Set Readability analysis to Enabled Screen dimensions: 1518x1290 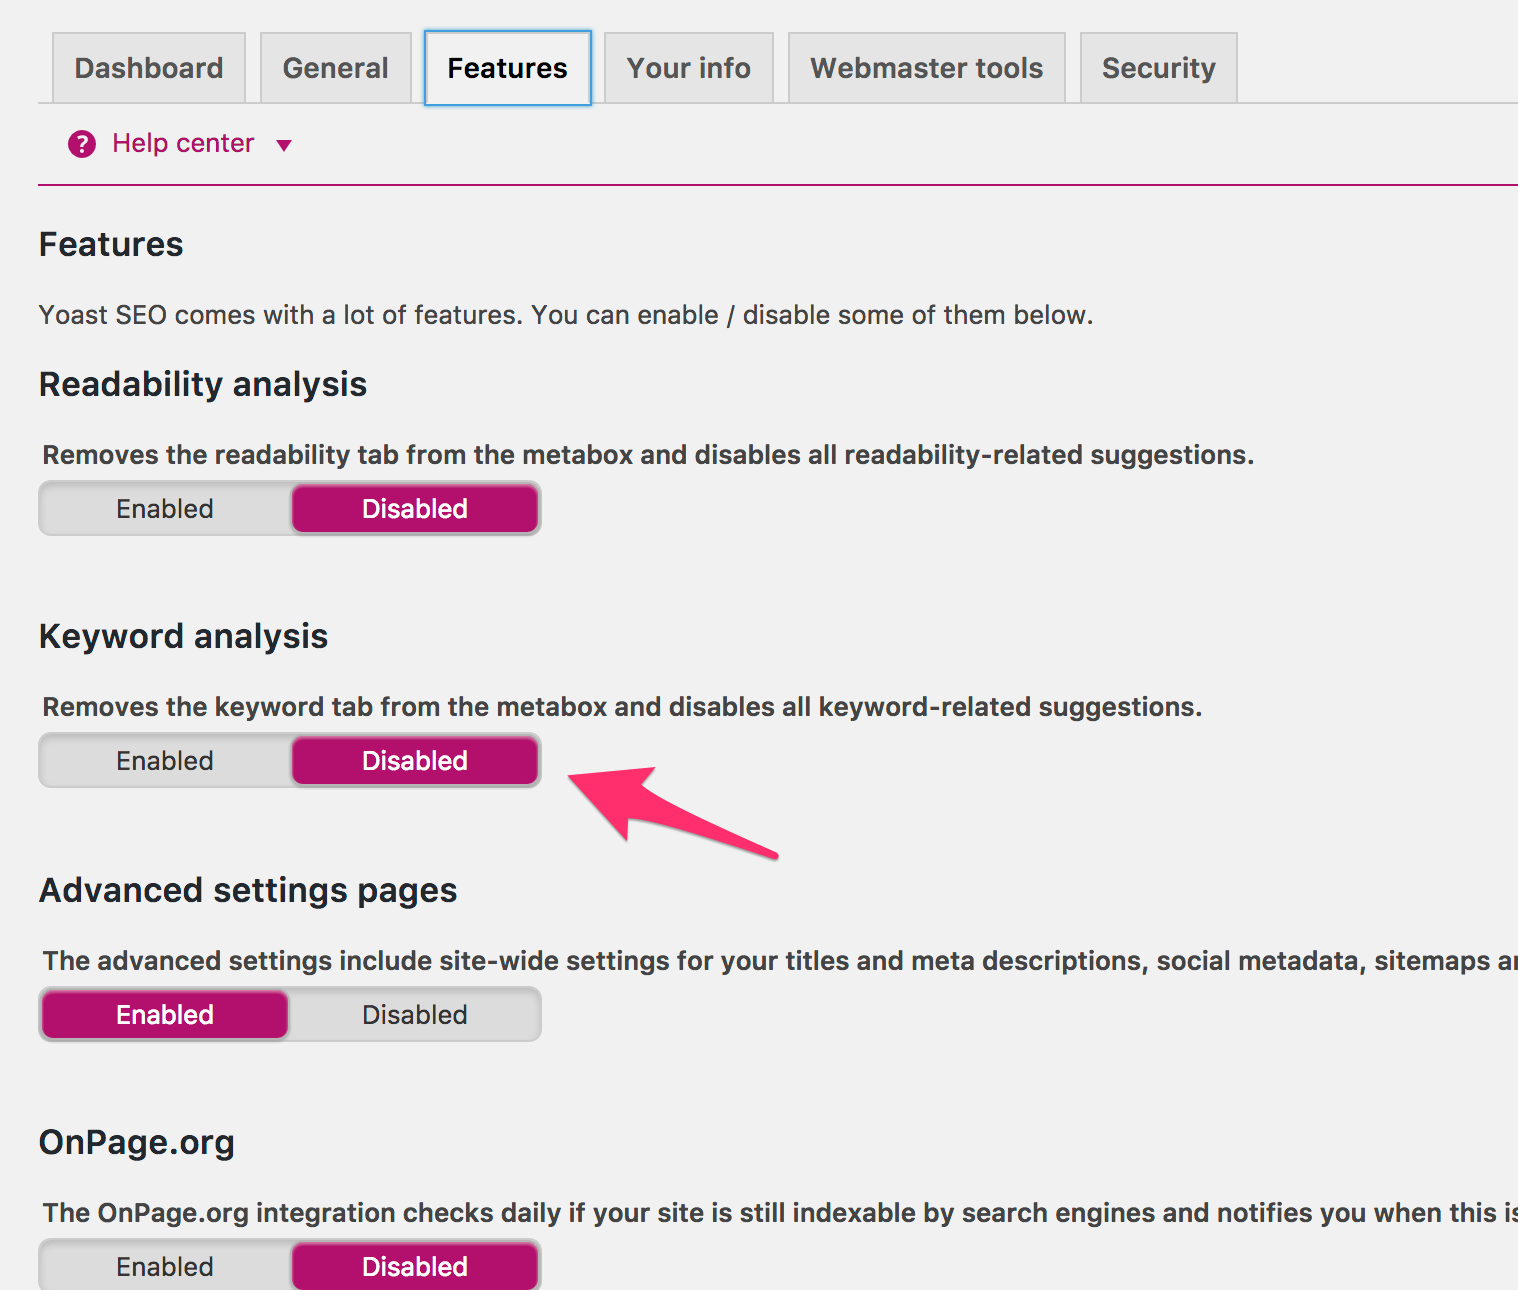point(165,509)
